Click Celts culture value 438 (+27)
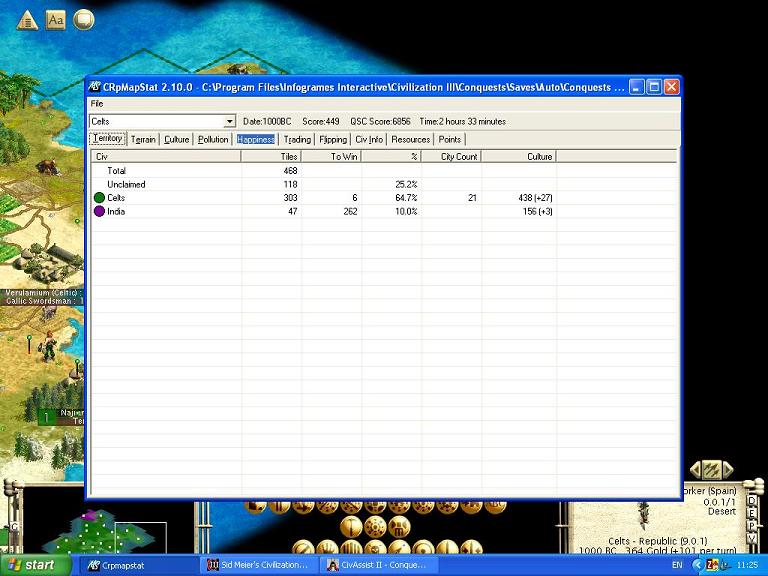 pyautogui.click(x=535, y=198)
